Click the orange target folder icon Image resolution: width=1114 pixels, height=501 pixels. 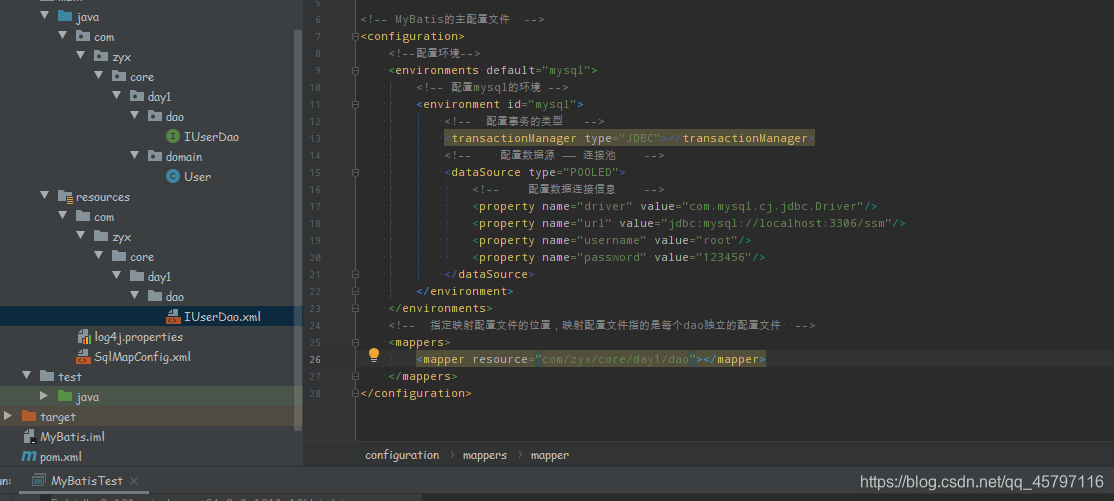click(29, 416)
